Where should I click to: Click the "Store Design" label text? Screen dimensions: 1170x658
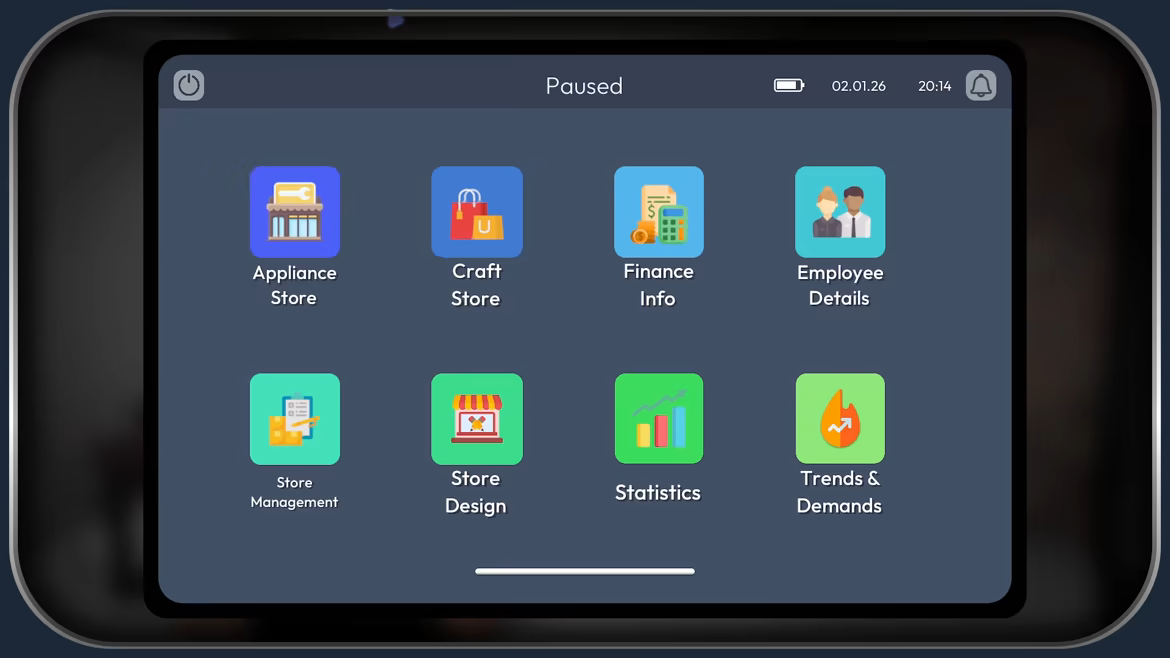coord(476,492)
